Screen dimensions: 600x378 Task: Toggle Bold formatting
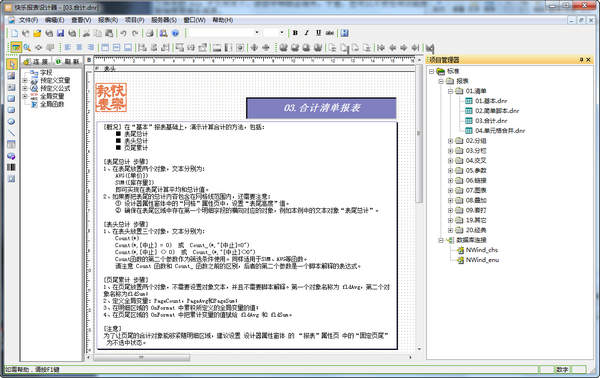click(x=295, y=33)
